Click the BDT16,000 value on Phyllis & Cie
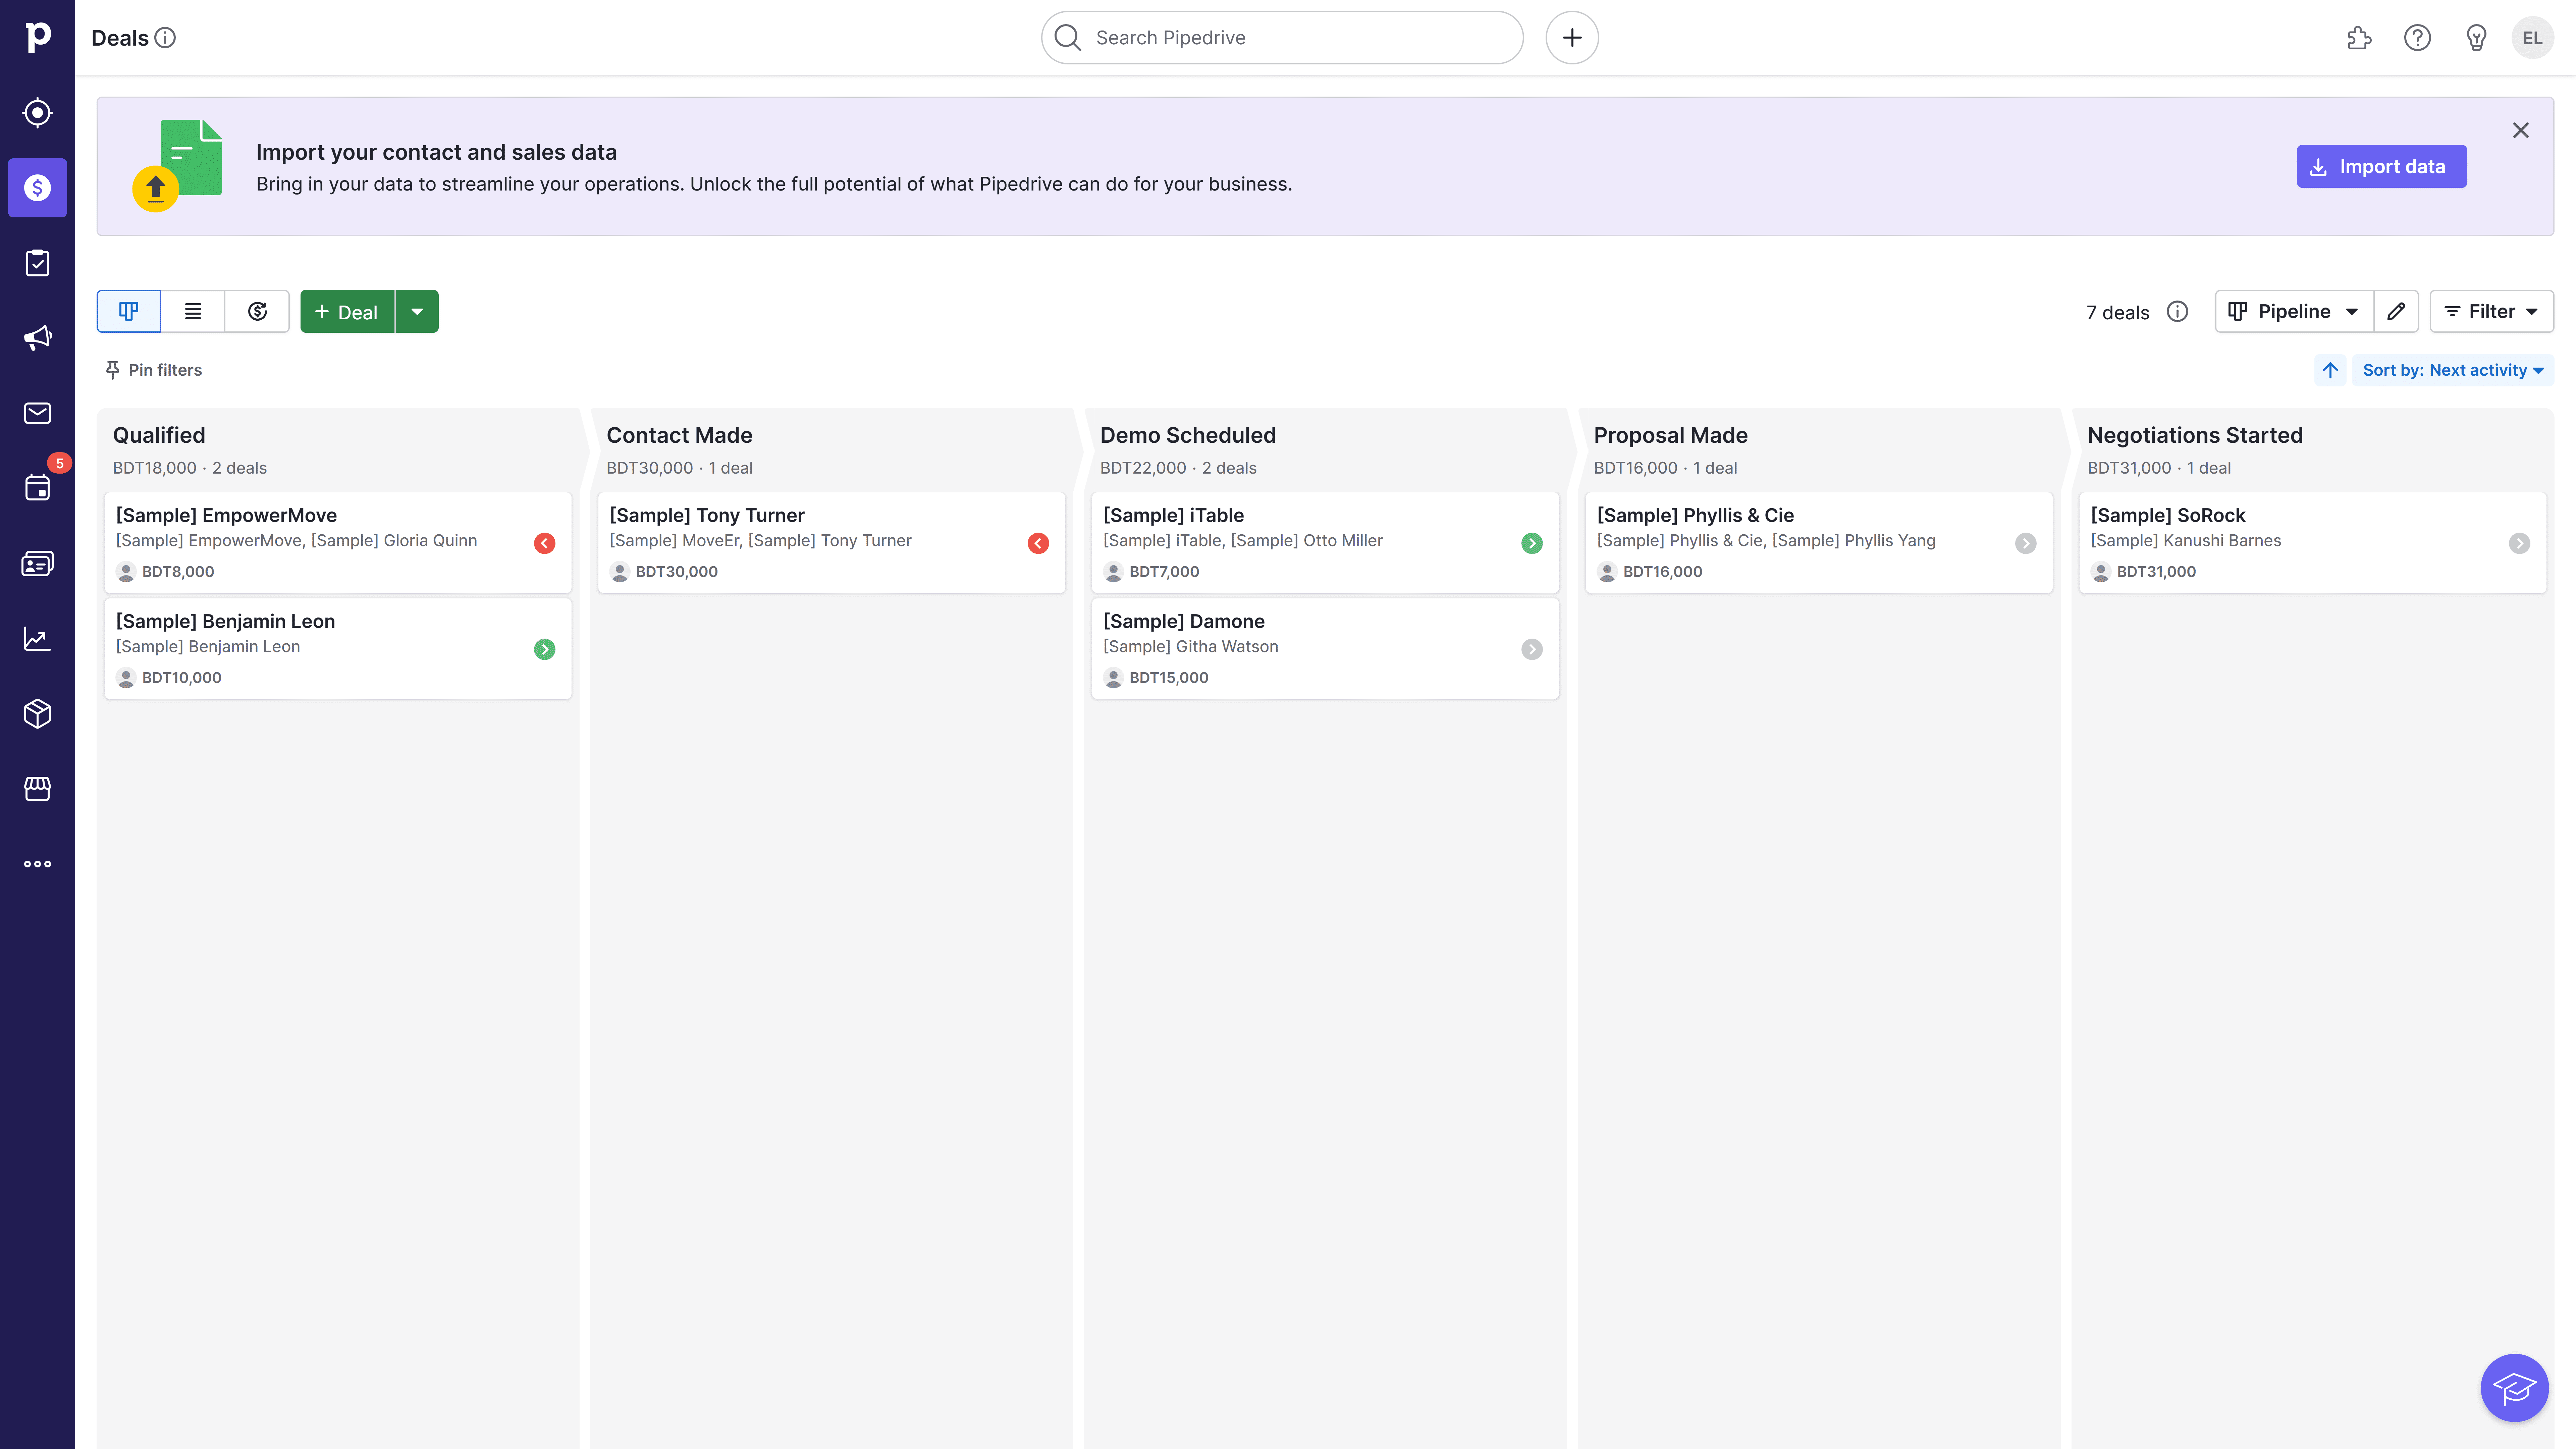Screen dimensions: 2576x1449 tap(1662, 572)
